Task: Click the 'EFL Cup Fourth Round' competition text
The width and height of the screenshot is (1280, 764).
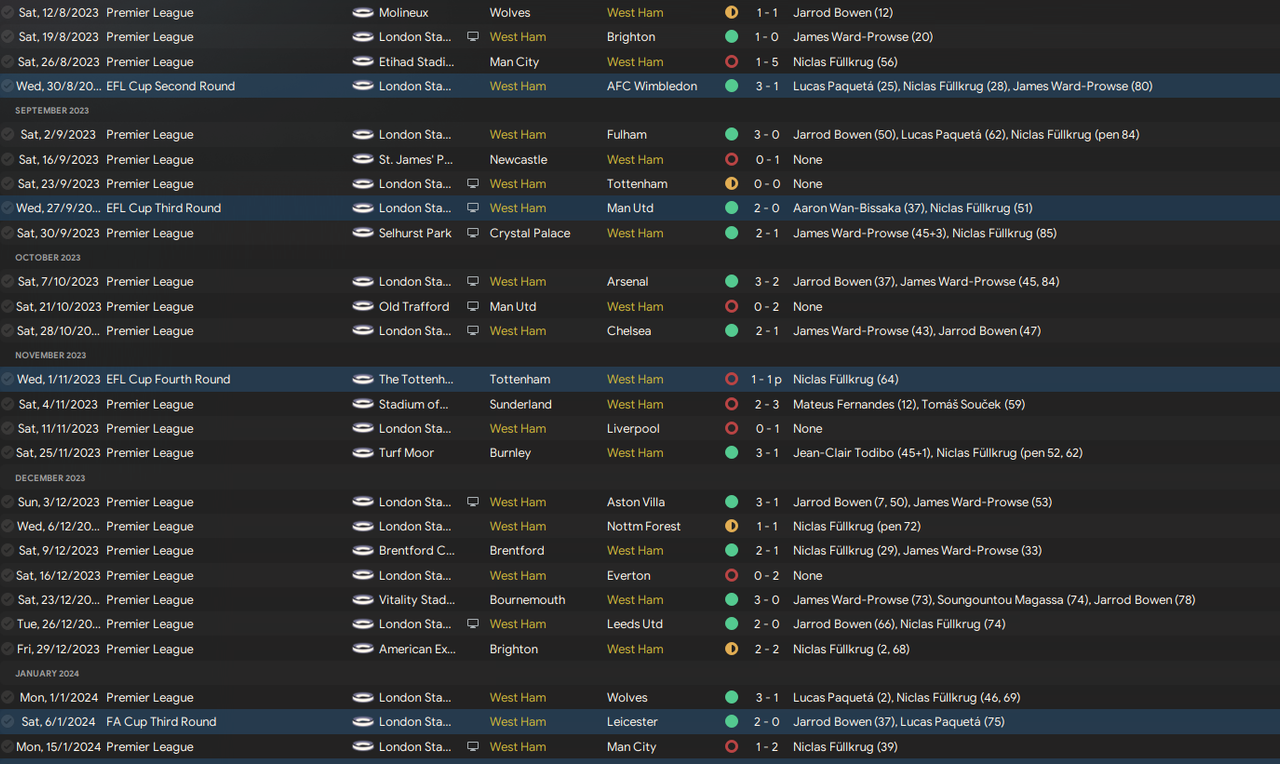Action: click(168, 380)
